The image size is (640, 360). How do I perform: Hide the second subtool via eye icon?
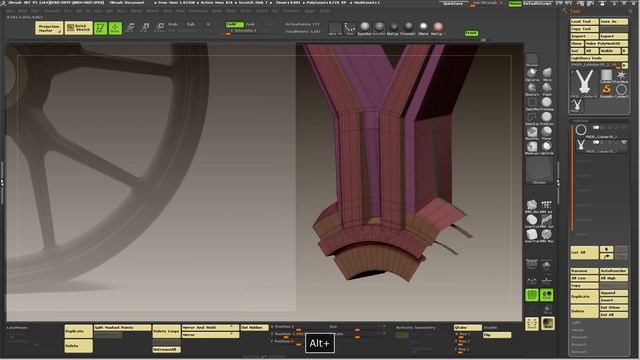[624, 142]
